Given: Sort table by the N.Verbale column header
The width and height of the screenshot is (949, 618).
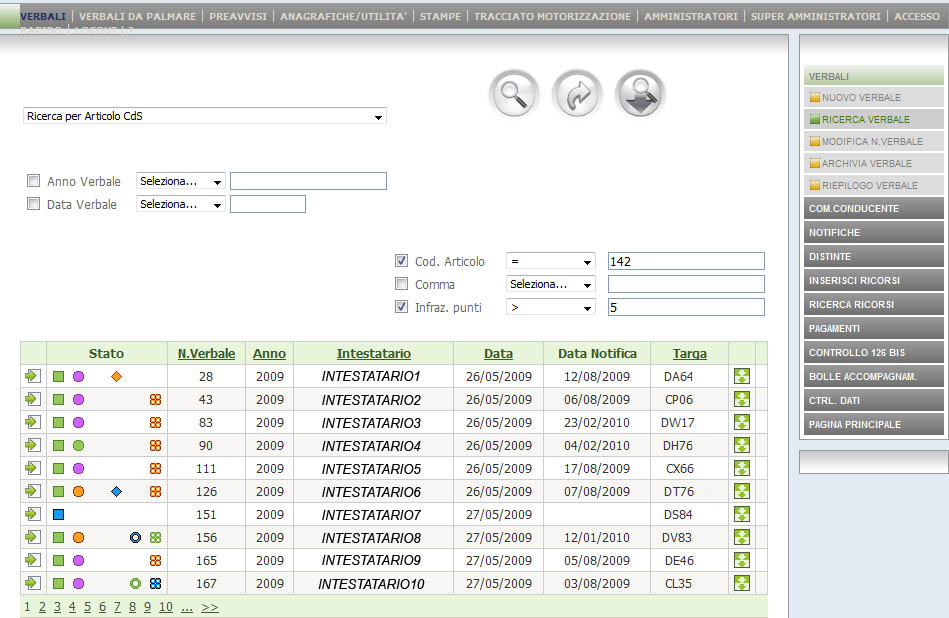Looking at the screenshot, I should tap(206, 353).
